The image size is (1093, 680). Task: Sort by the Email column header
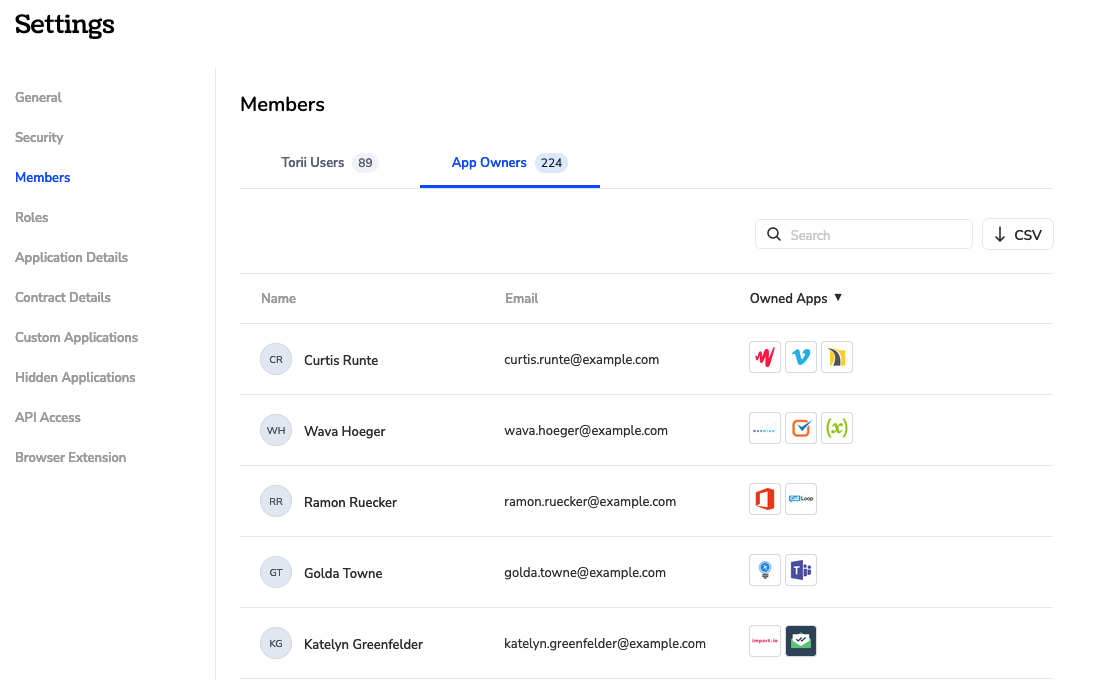coord(521,298)
